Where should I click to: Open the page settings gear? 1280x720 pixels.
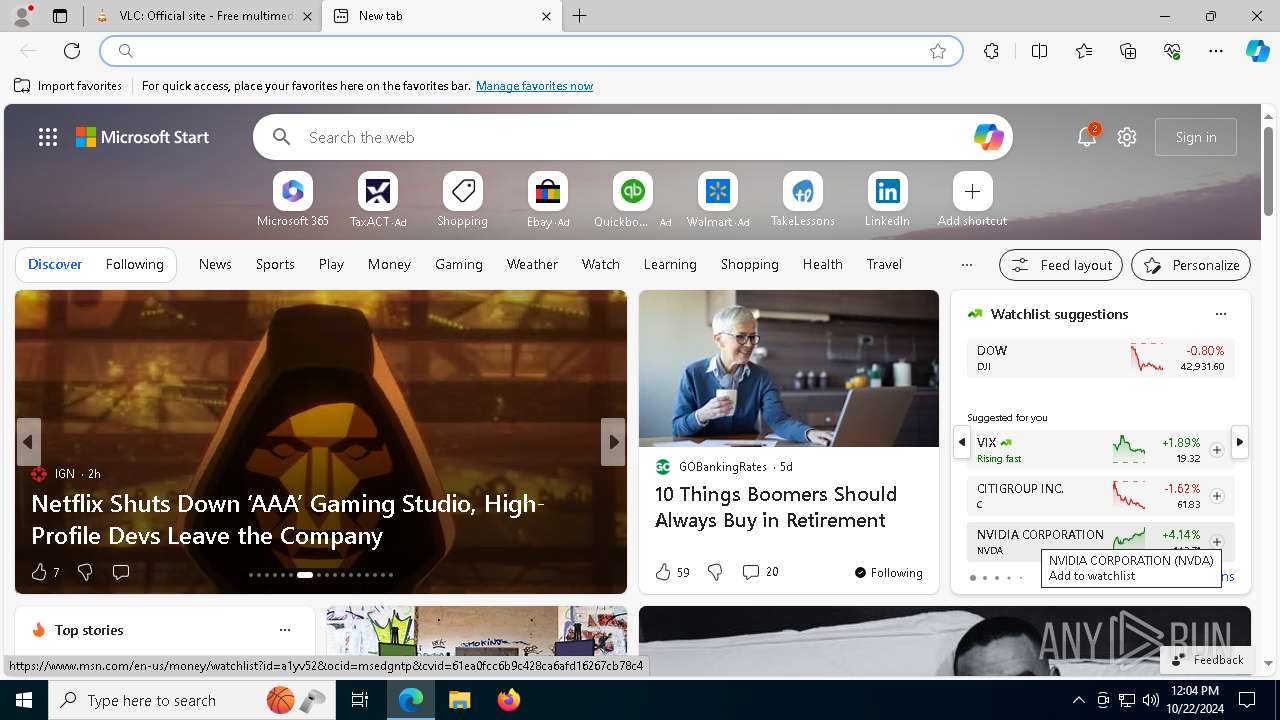(1127, 137)
